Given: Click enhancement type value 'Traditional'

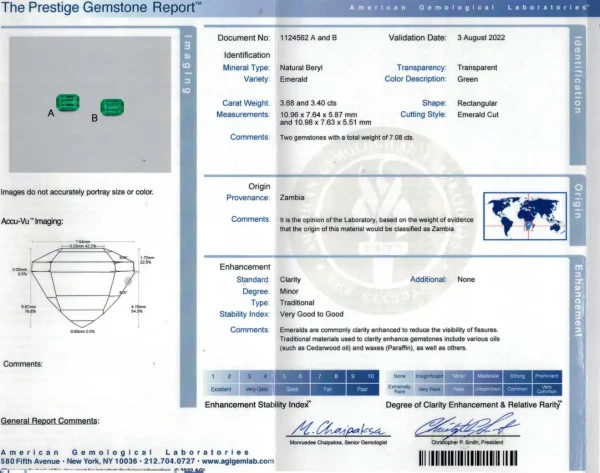Looking at the screenshot, I should pyautogui.click(x=297, y=303).
